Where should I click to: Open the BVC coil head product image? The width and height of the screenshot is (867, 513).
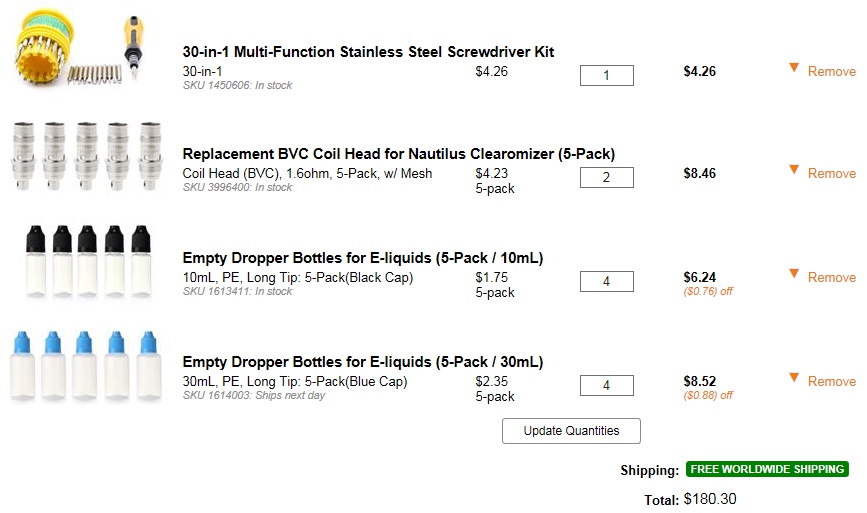click(86, 156)
